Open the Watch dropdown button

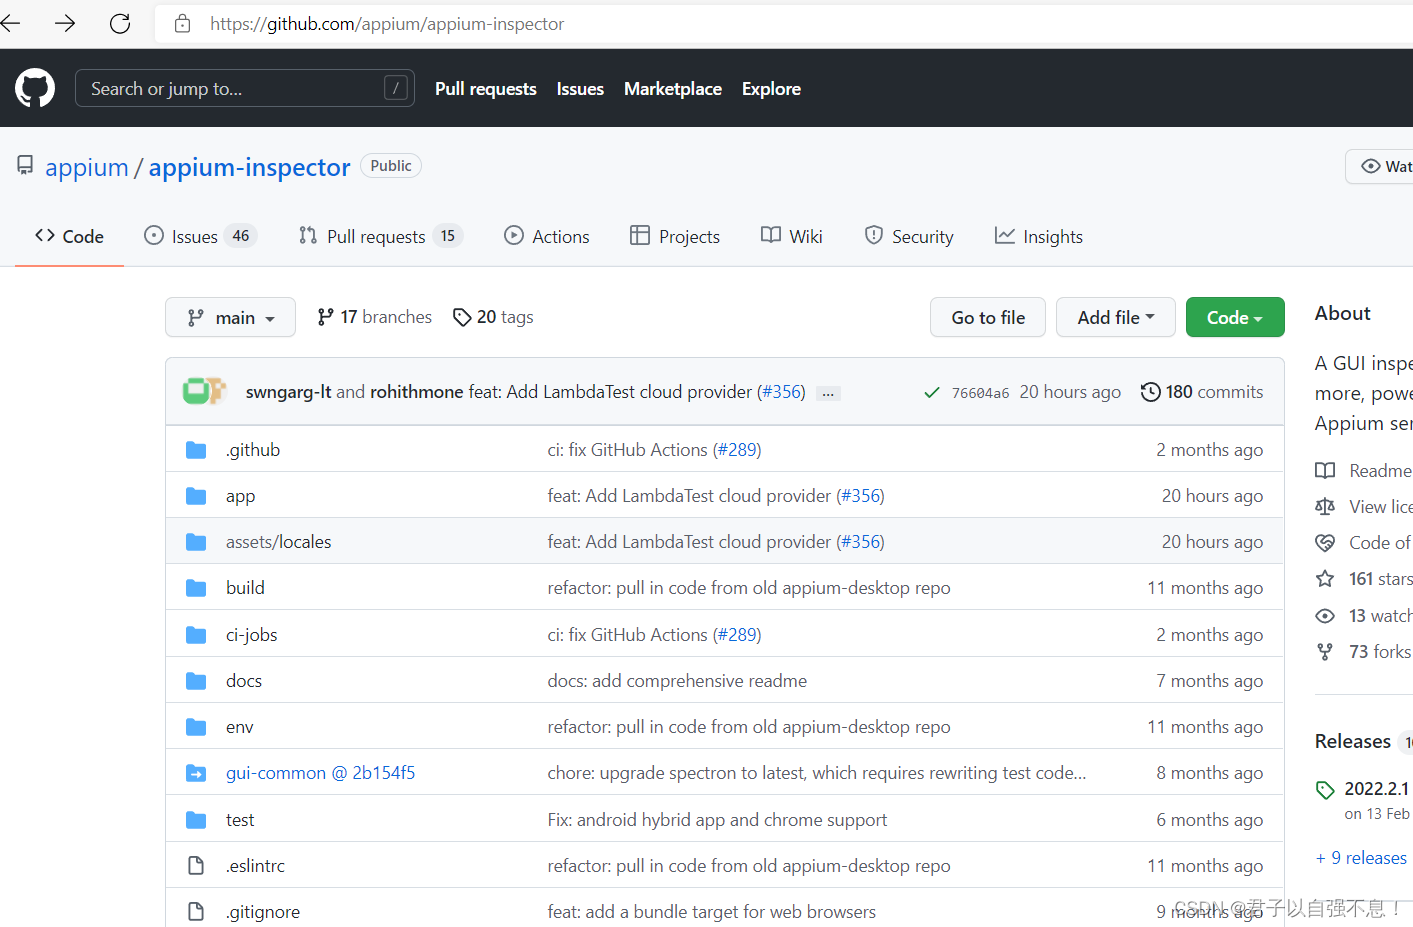[1380, 166]
